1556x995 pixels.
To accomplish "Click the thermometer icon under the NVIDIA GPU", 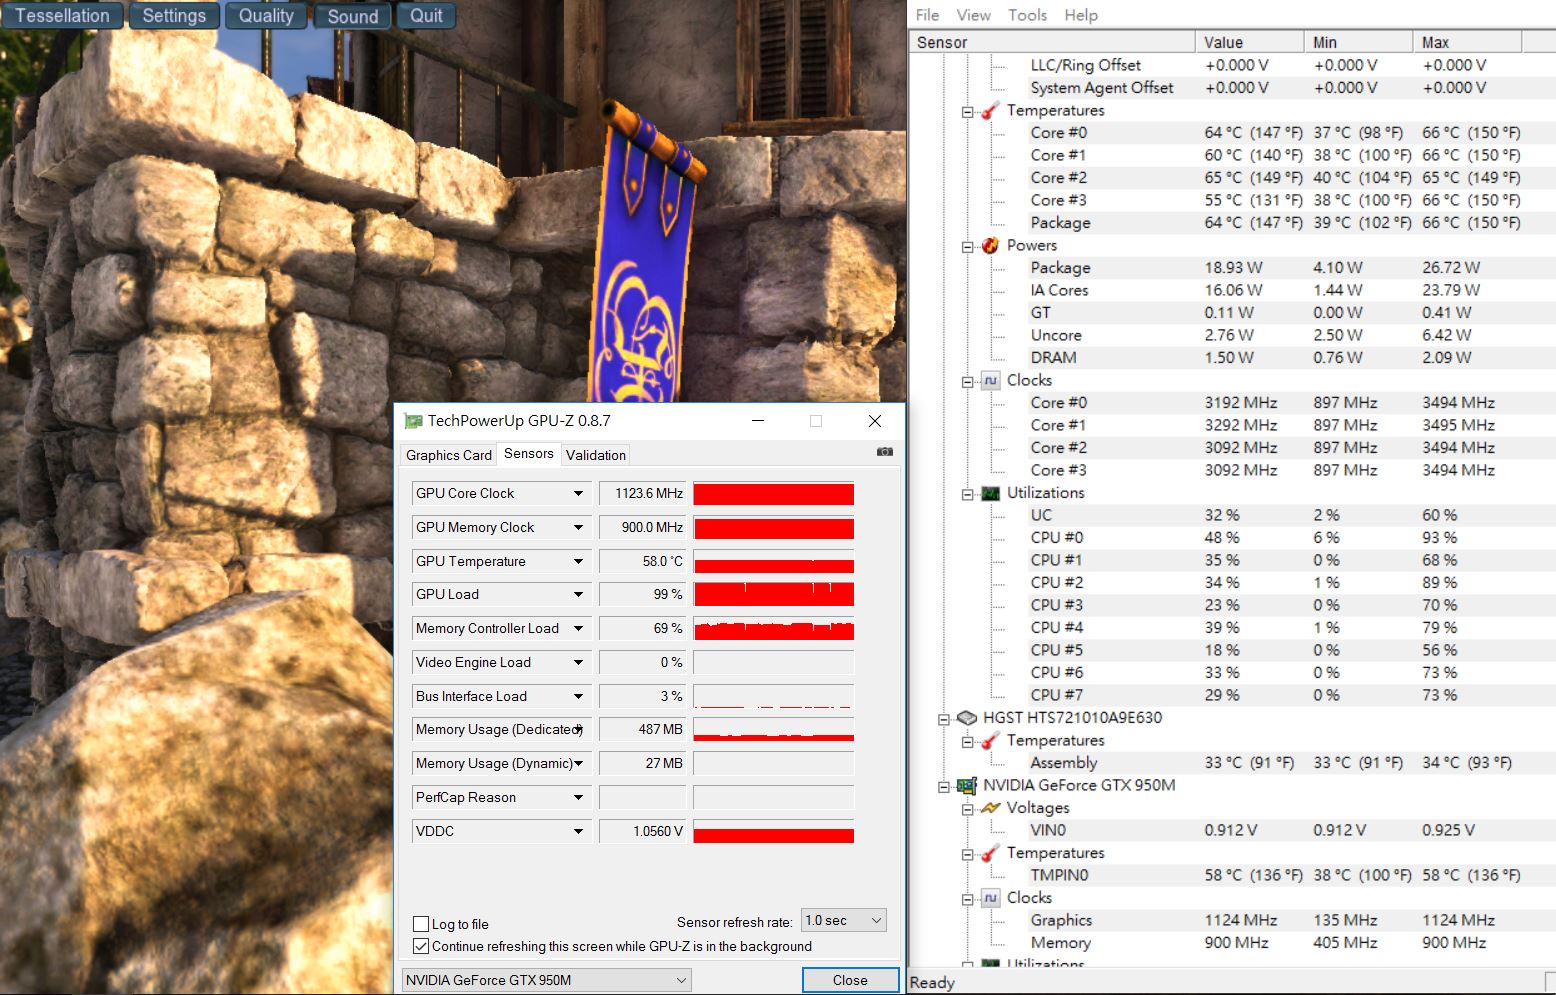I will pyautogui.click(x=990, y=853).
